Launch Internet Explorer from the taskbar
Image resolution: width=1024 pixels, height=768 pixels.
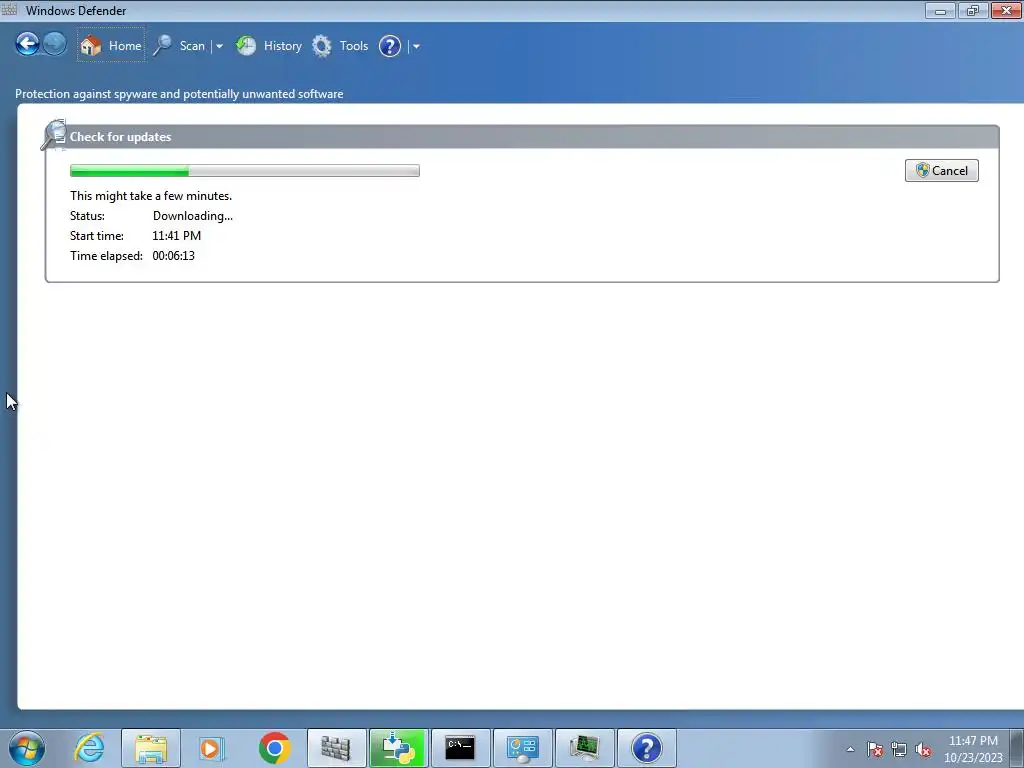[x=89, y=748]
